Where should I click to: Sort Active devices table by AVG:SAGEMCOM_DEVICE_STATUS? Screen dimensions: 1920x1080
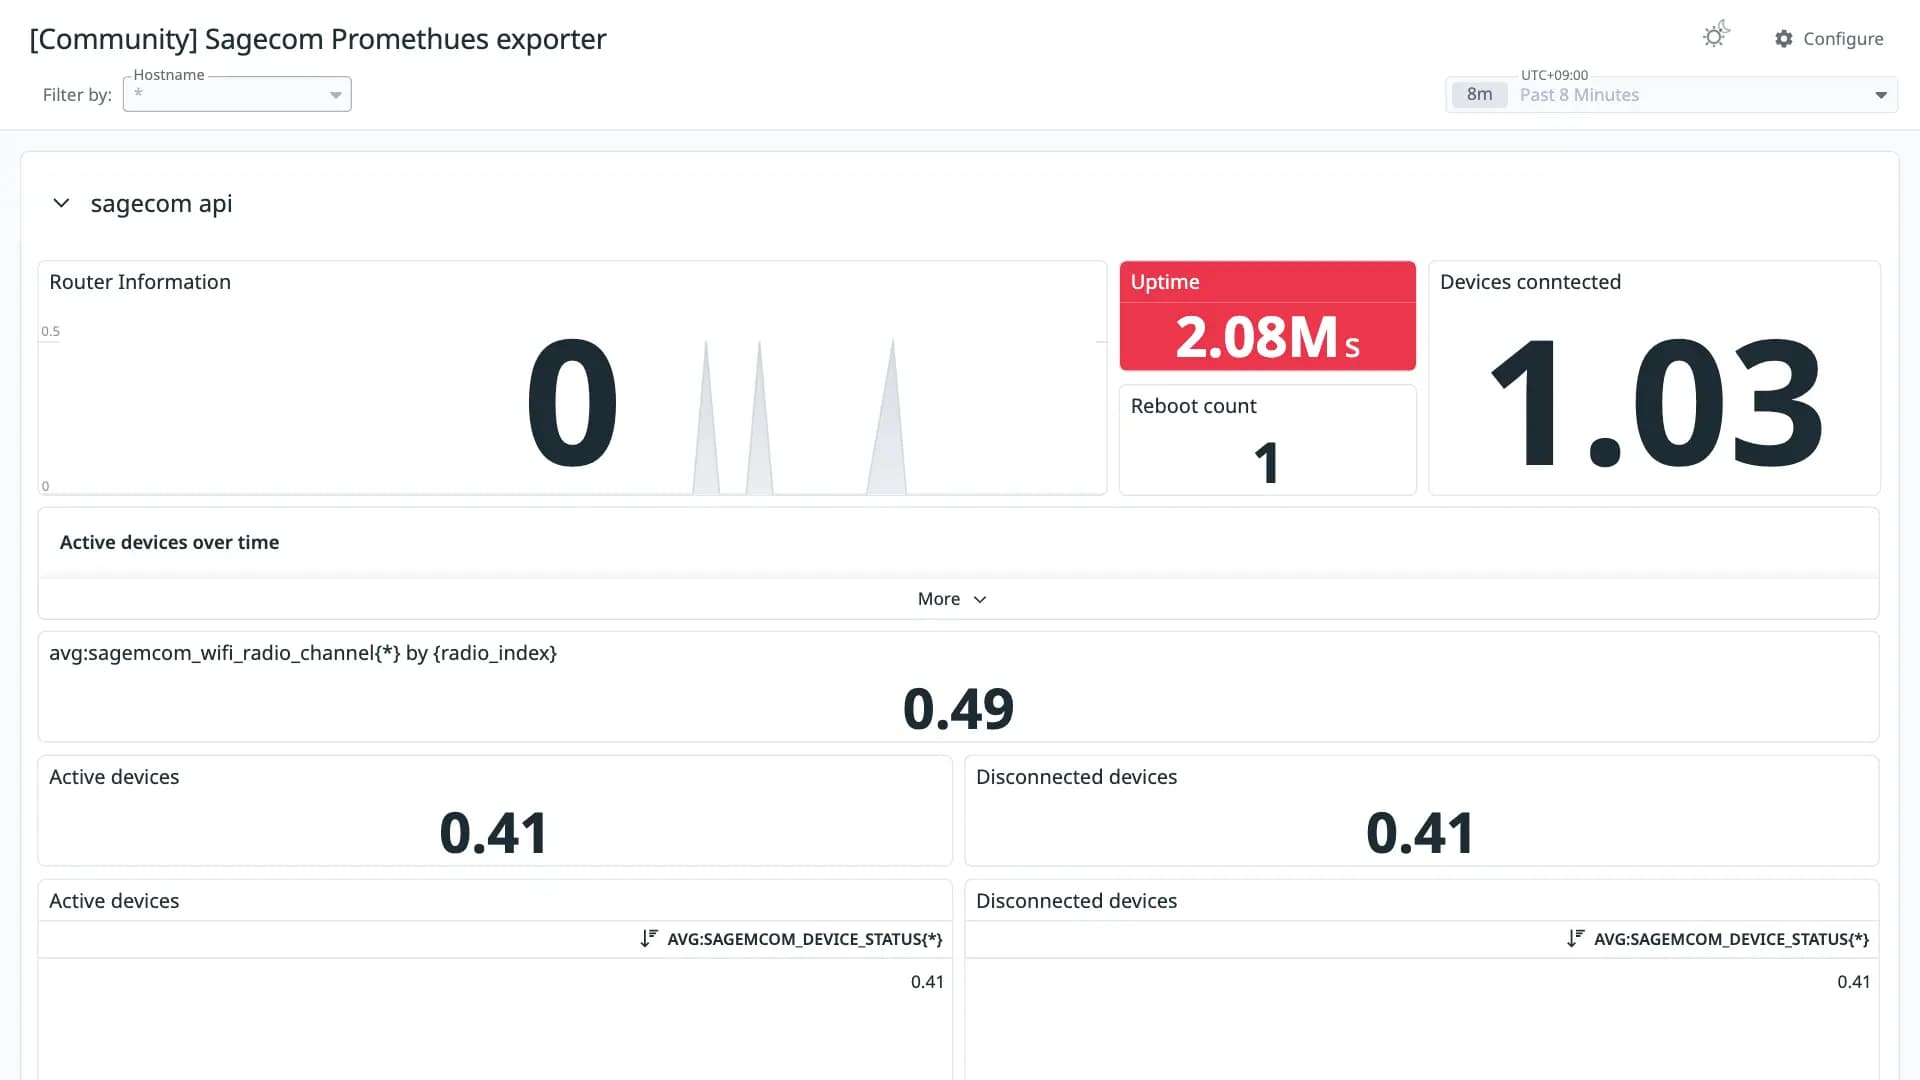point(791,939)
